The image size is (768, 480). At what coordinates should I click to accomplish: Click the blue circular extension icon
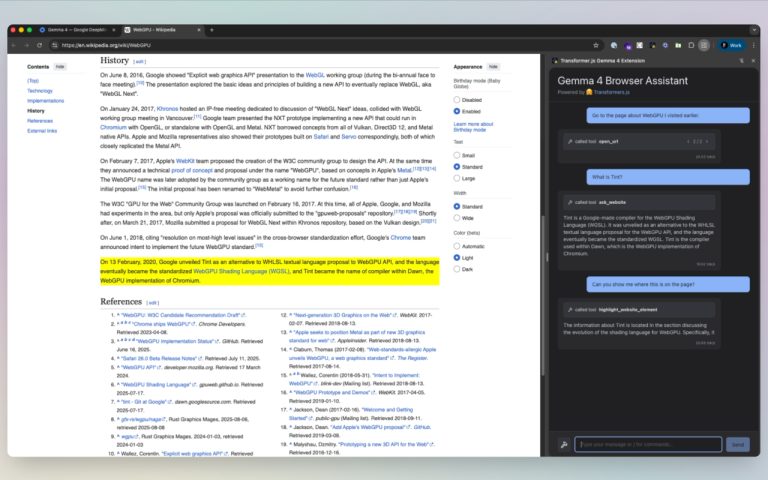[x=665, y=45]
